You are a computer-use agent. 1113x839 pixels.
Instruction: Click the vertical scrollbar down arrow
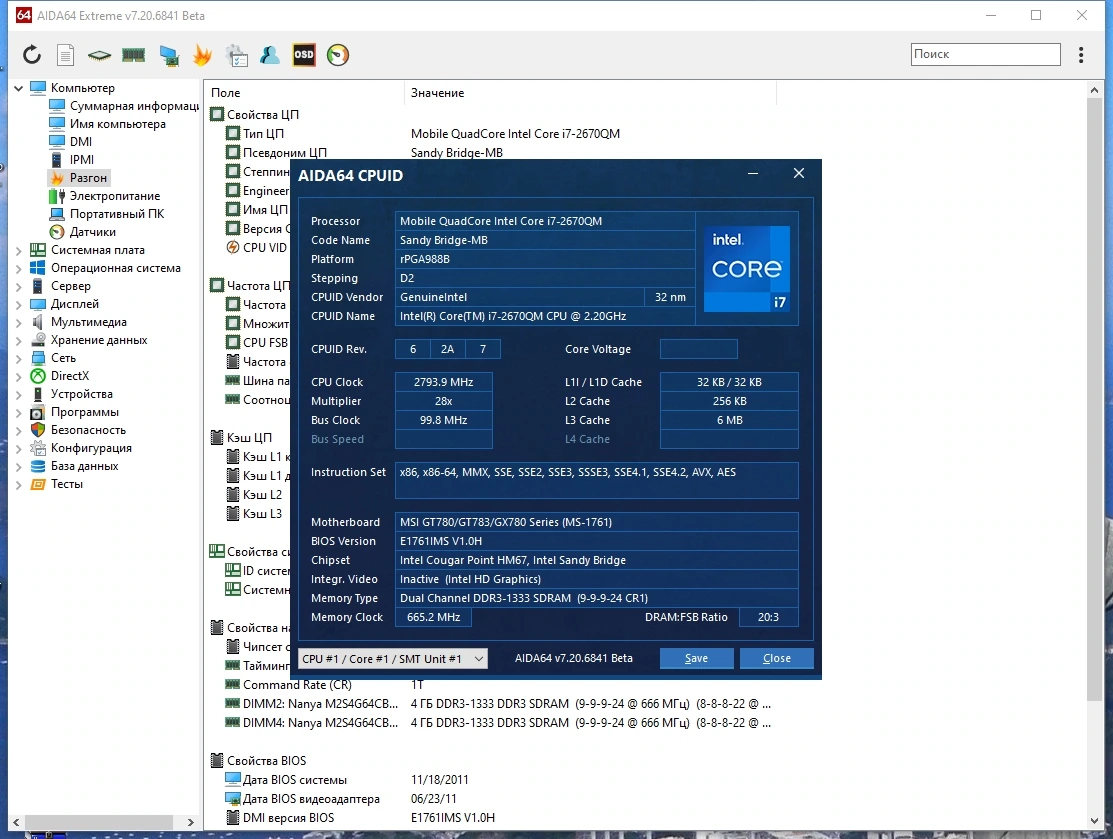click(x=1094, y=821)
